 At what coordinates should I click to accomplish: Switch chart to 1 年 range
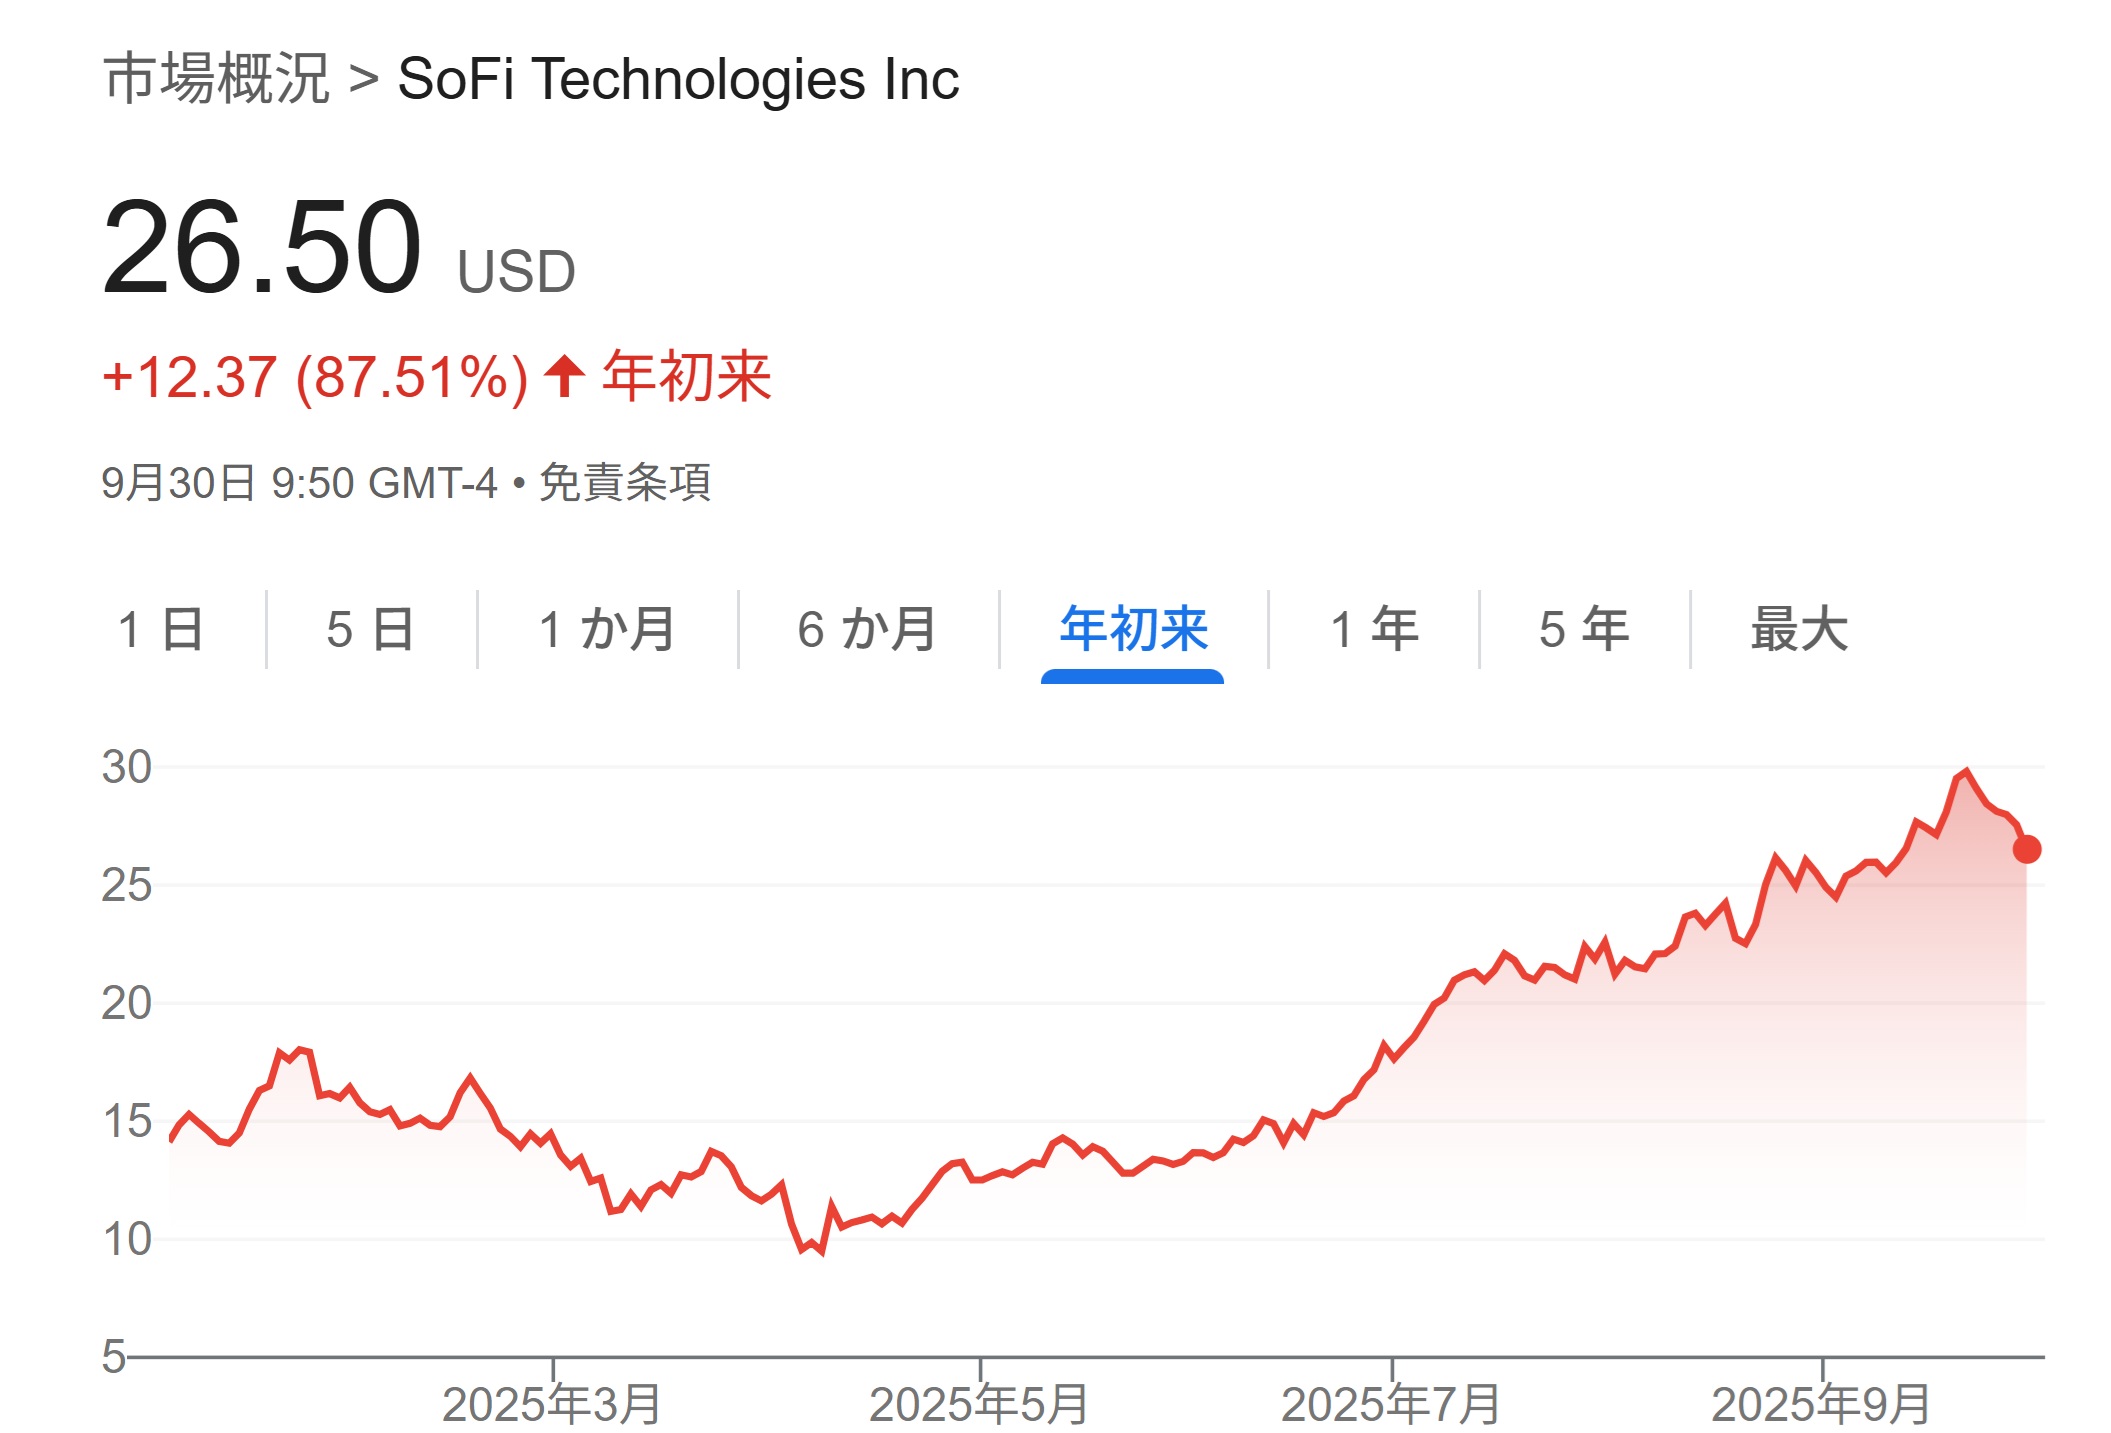1374,629
